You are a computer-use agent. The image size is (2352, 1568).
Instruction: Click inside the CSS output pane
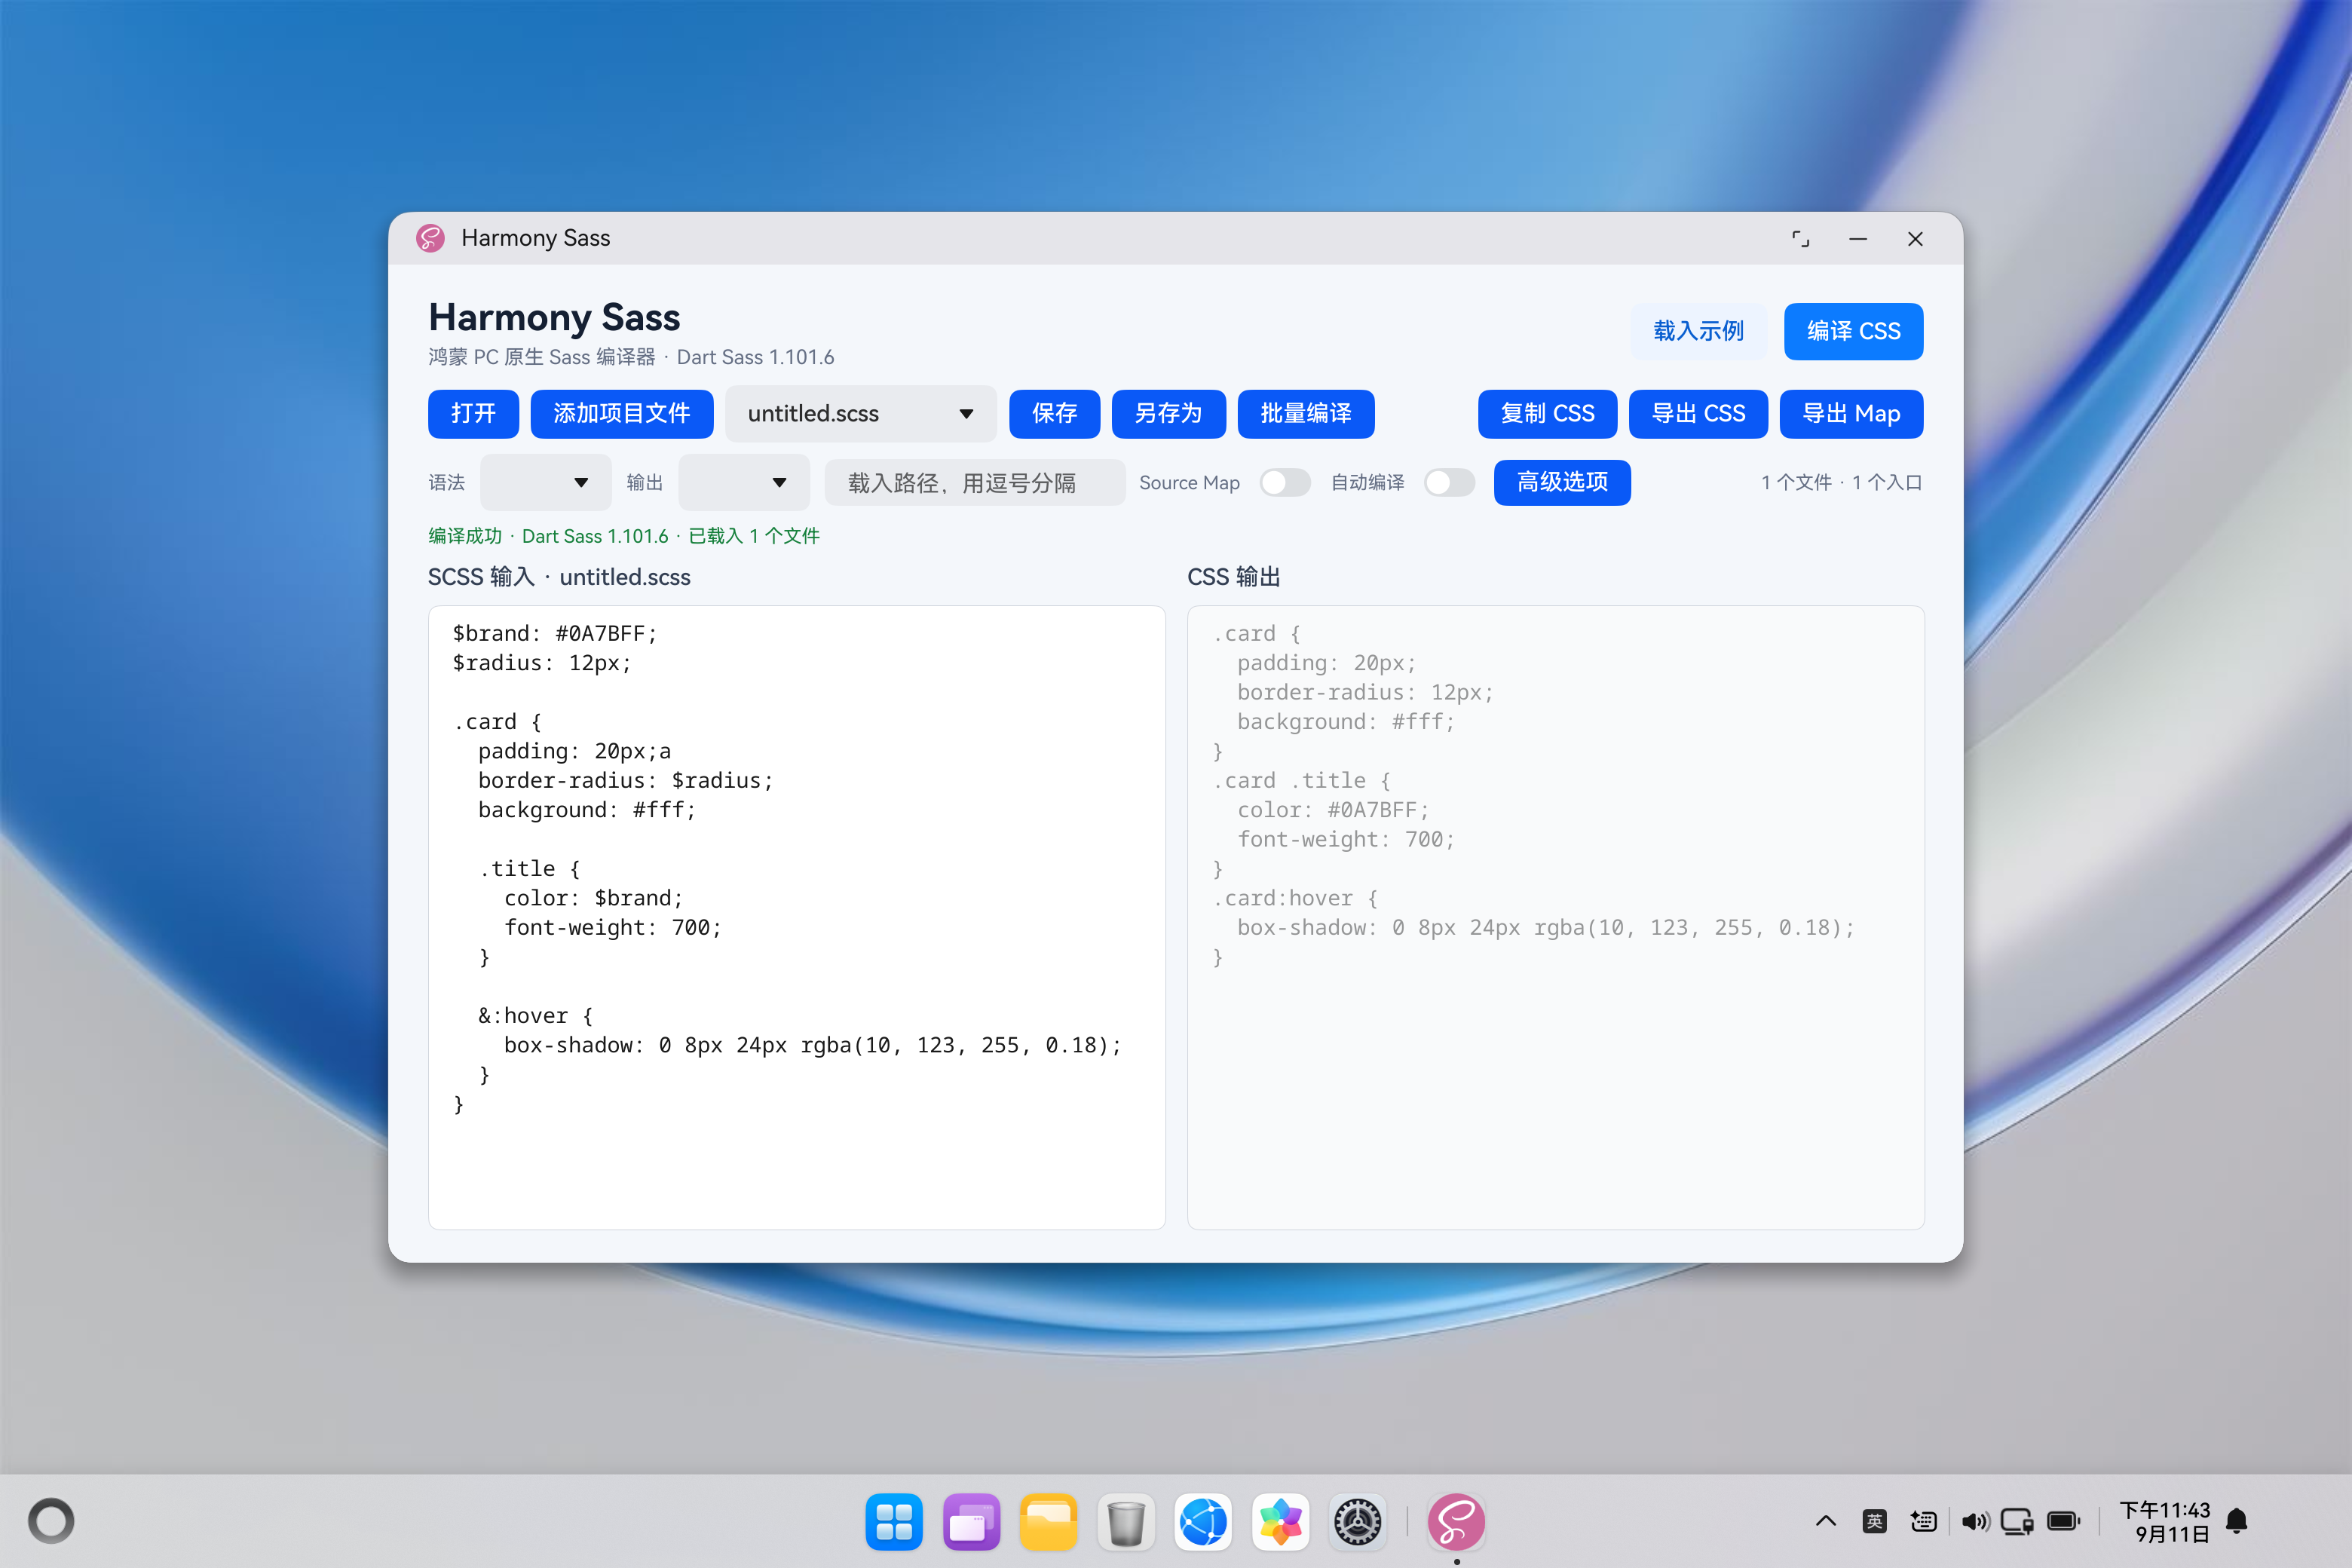[x=1555, y=917]
